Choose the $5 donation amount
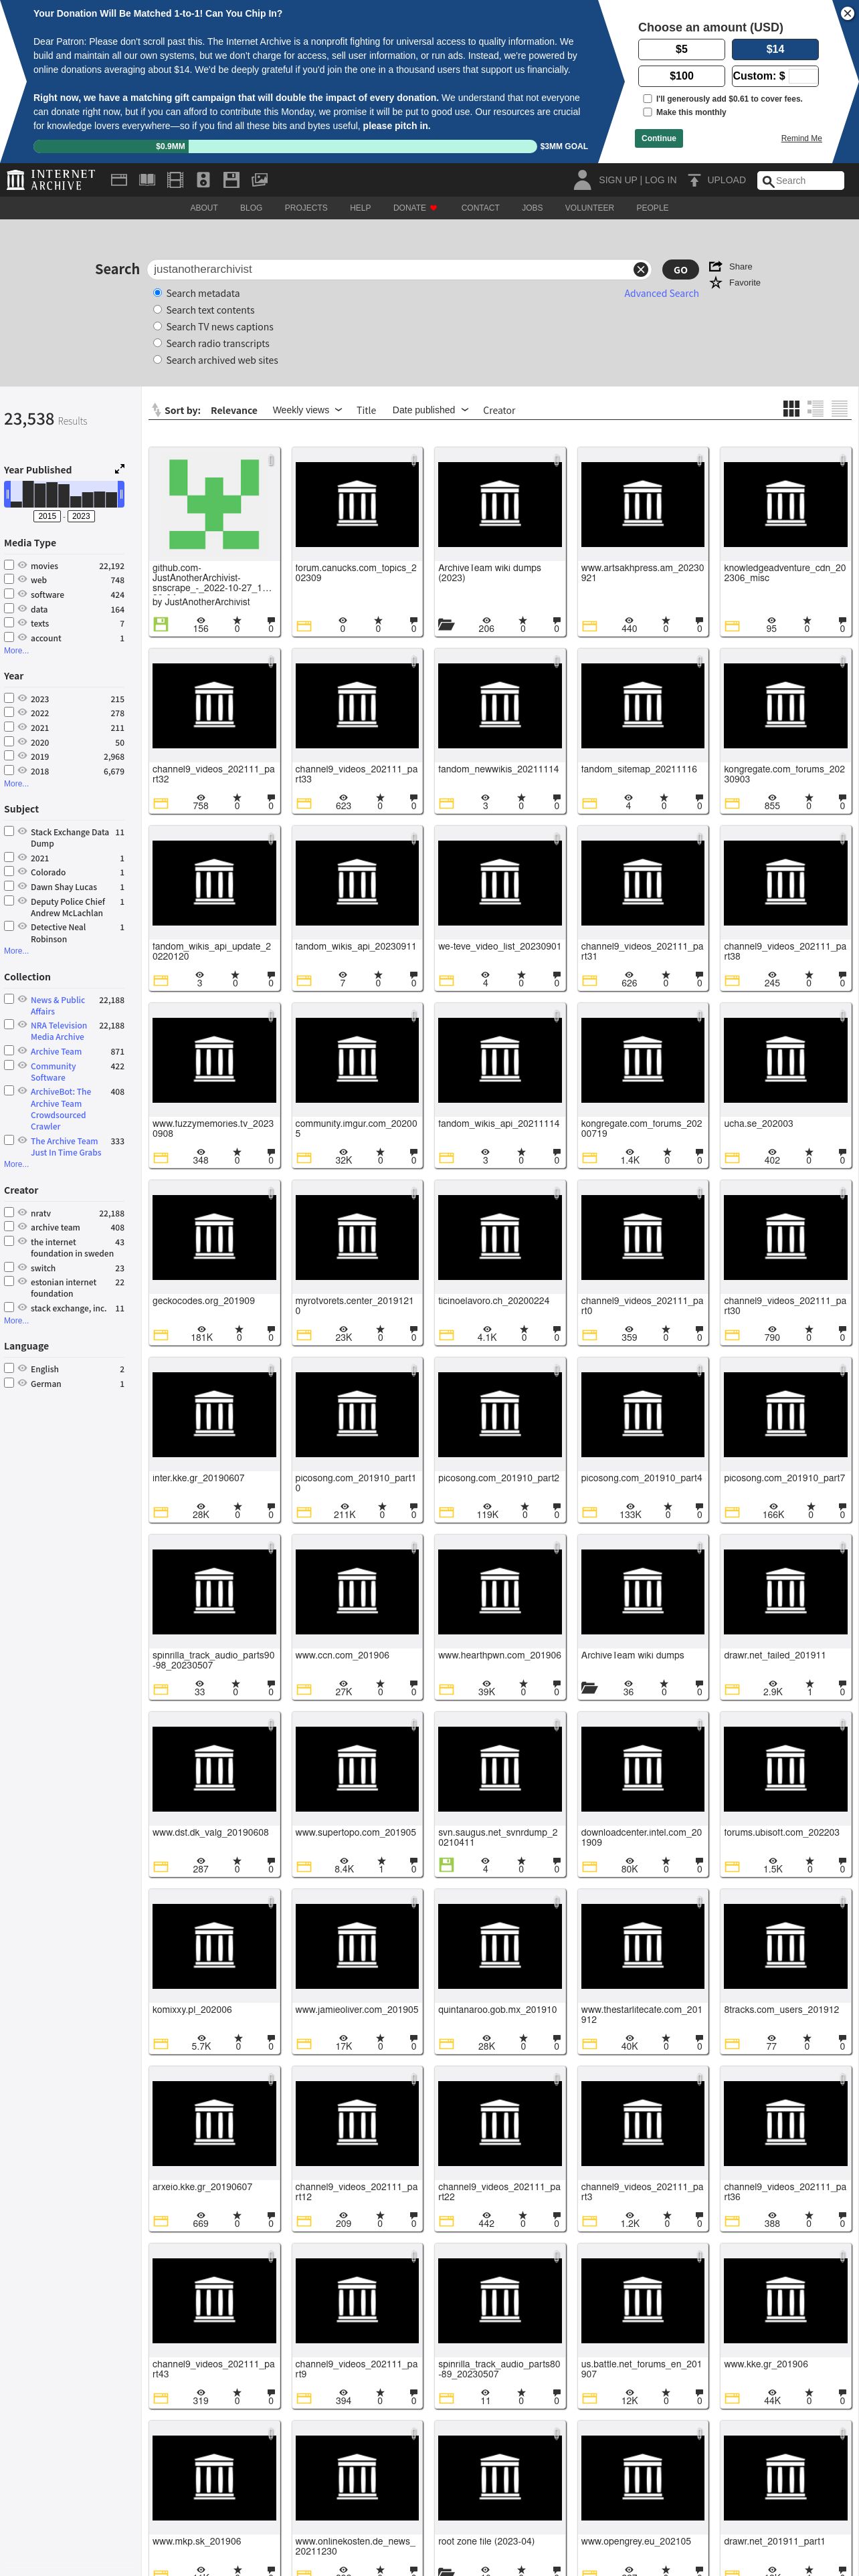This screenshot has height=2576, width=859. click(681, 49)
